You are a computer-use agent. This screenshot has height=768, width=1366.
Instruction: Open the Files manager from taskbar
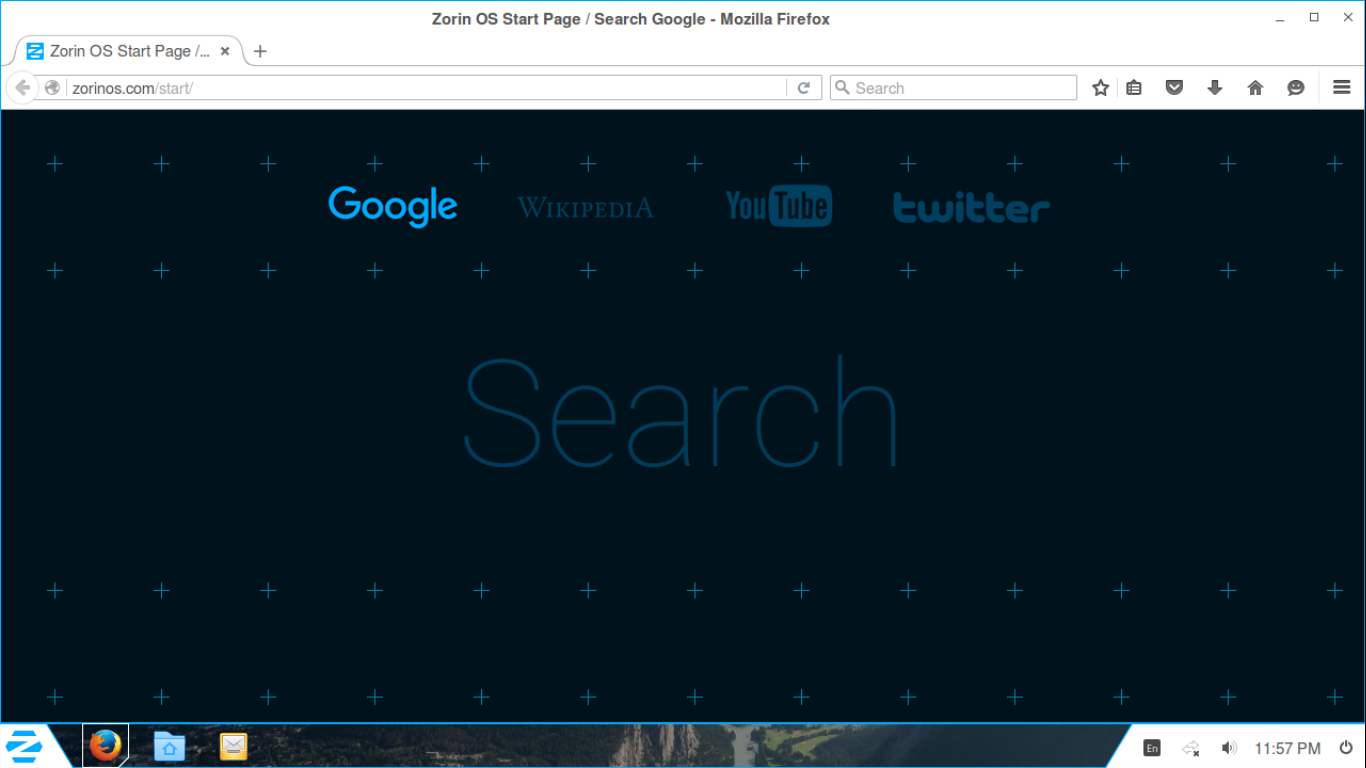click(169, 746)
